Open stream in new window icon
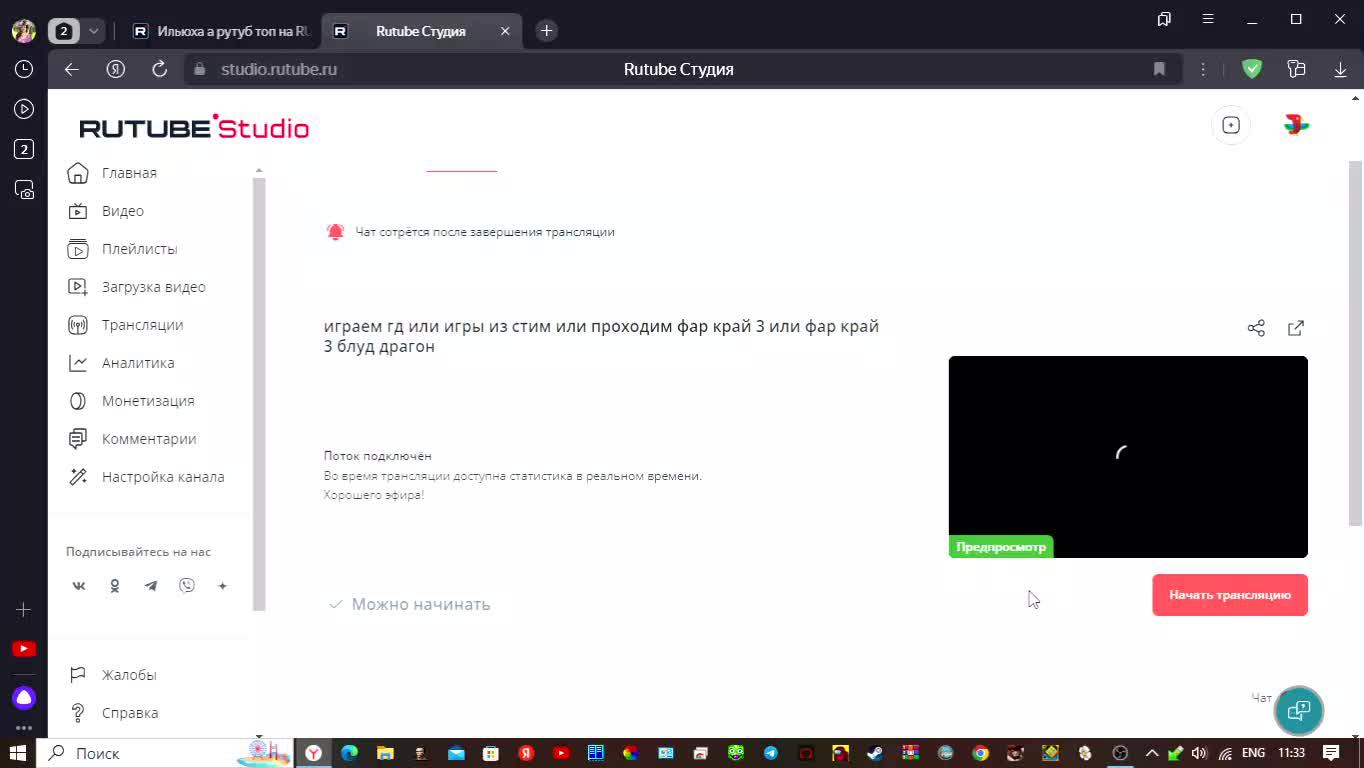Screen dimensions: 1364x768 pyautogui.click(x=1296, y=328)
